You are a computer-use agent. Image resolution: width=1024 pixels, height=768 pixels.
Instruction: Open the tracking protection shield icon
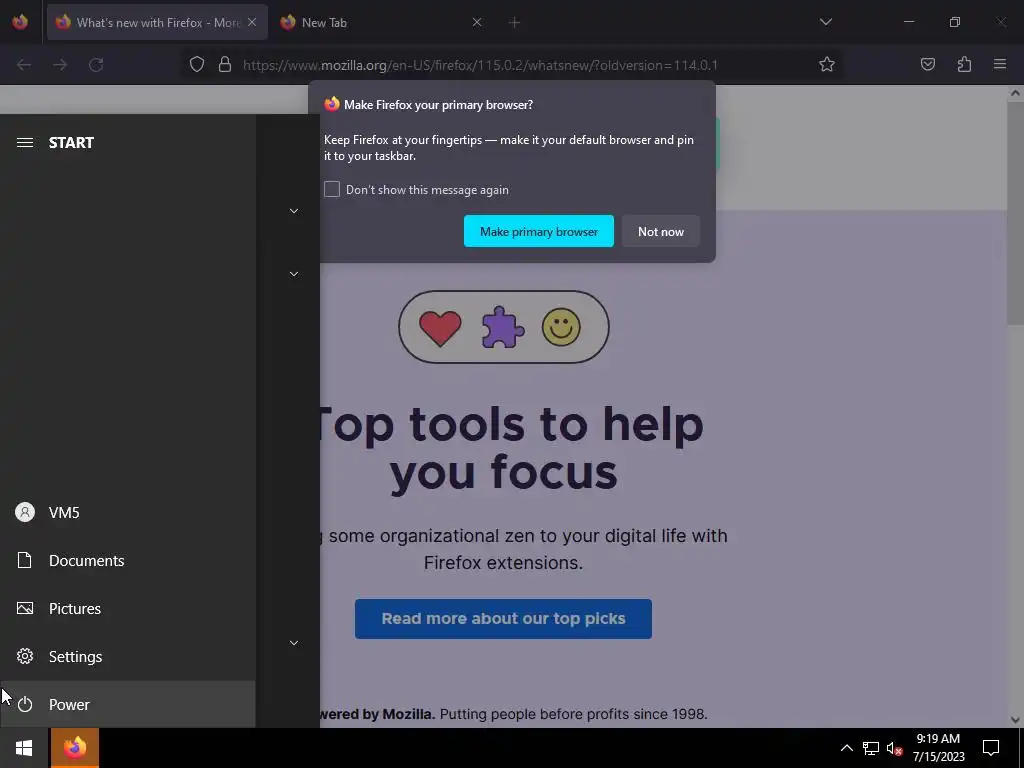click(197, 65)
